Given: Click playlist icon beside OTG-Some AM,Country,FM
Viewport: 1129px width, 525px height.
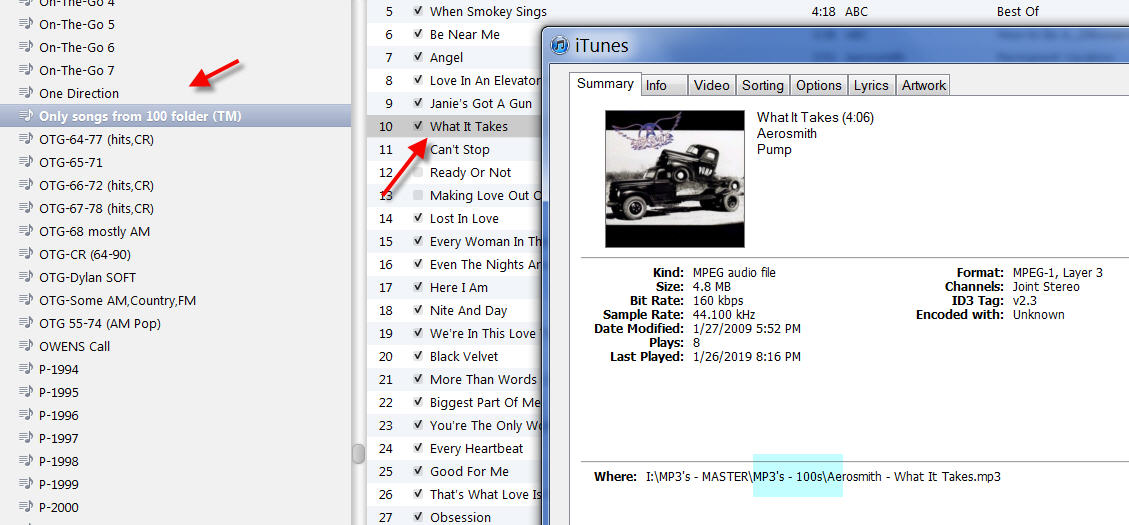Looking at the screenshot, I should 27,300.
